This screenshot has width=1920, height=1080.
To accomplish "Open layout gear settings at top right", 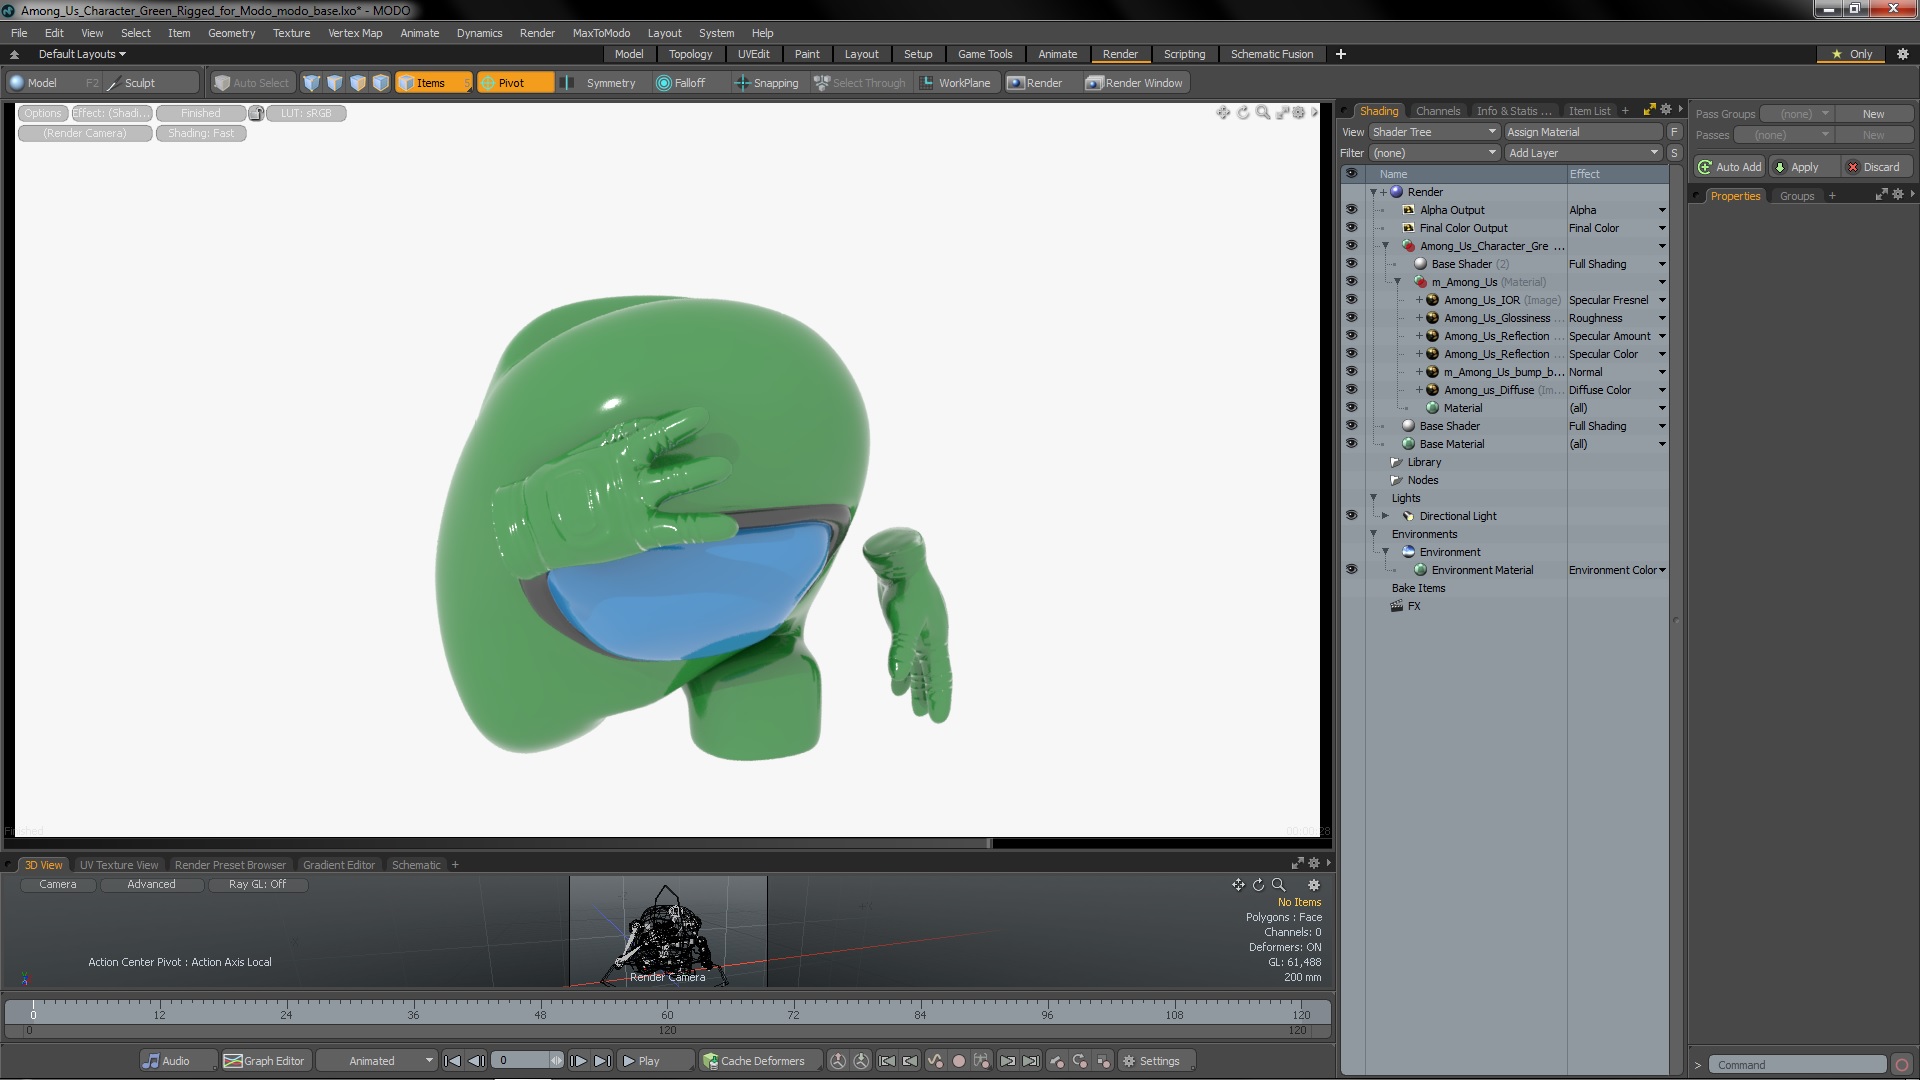I will (x=1903, y=54).
